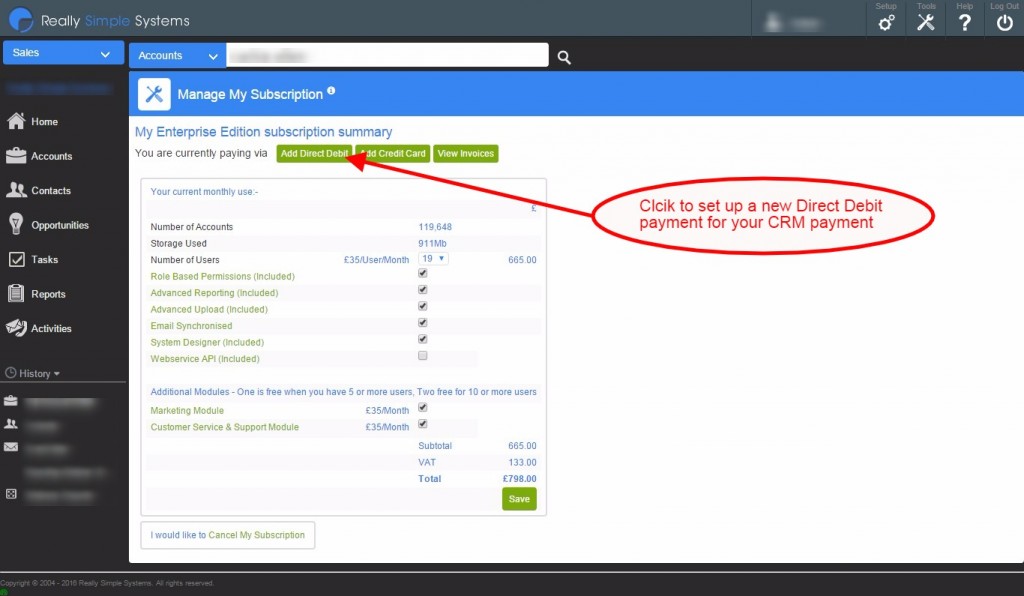Open the Setup gear menu

(x=885, y=21)
